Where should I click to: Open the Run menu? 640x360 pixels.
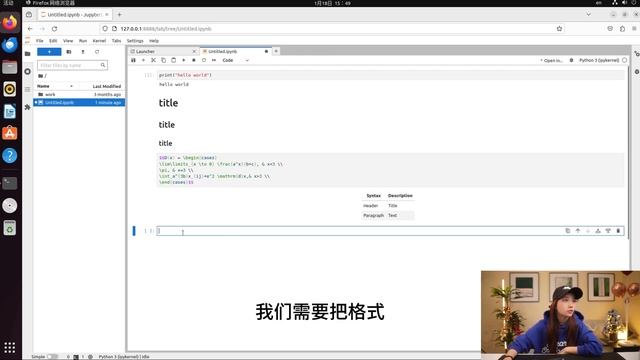(83, 41)
